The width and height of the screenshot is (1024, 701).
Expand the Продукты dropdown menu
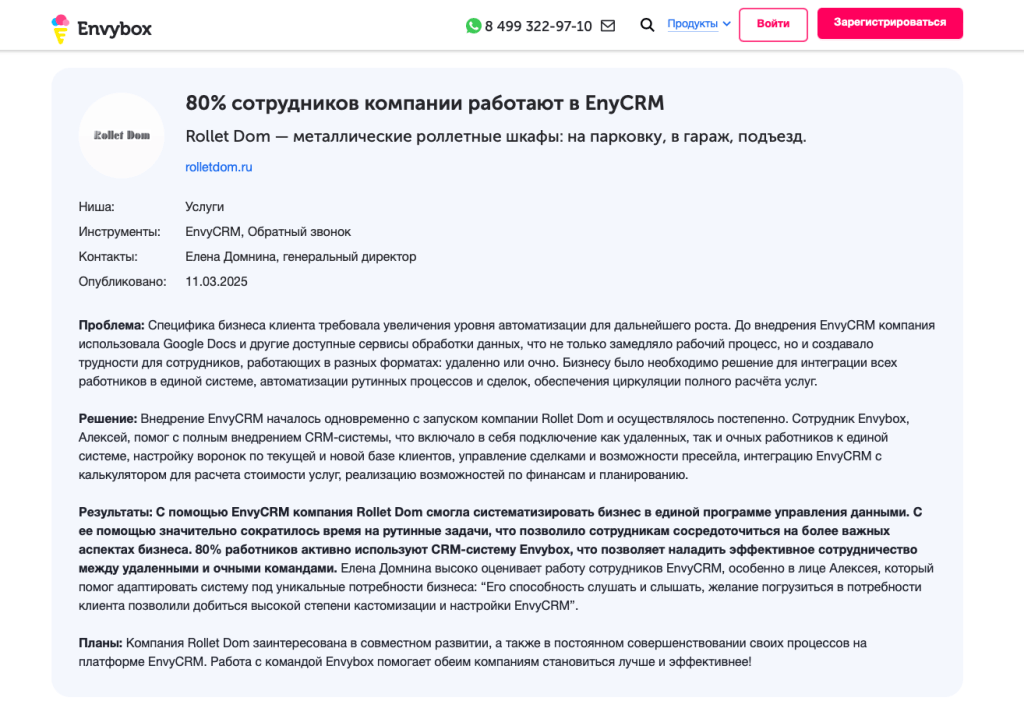coord(699,24)
